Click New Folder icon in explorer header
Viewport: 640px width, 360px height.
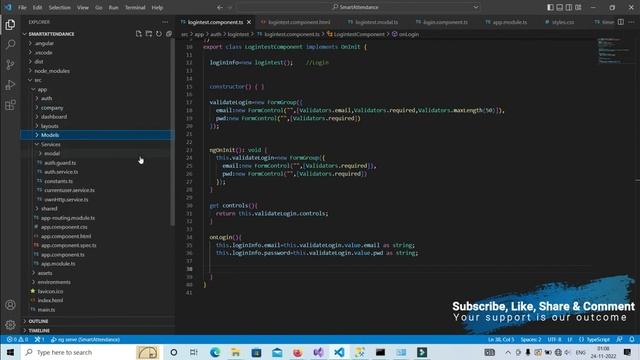(x=149, y=34)
